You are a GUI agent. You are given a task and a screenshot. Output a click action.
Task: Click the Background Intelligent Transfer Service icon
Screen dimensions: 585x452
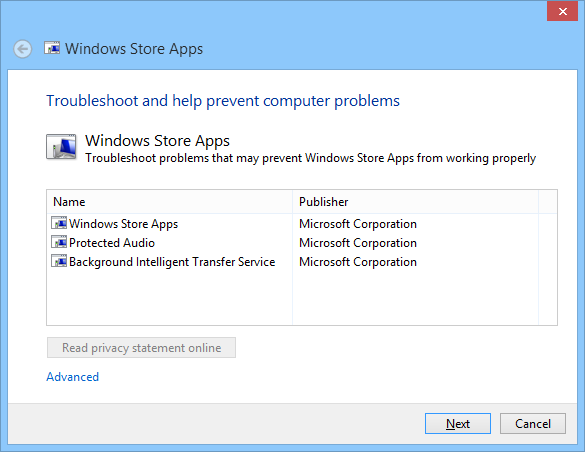[x=59, y=261]
